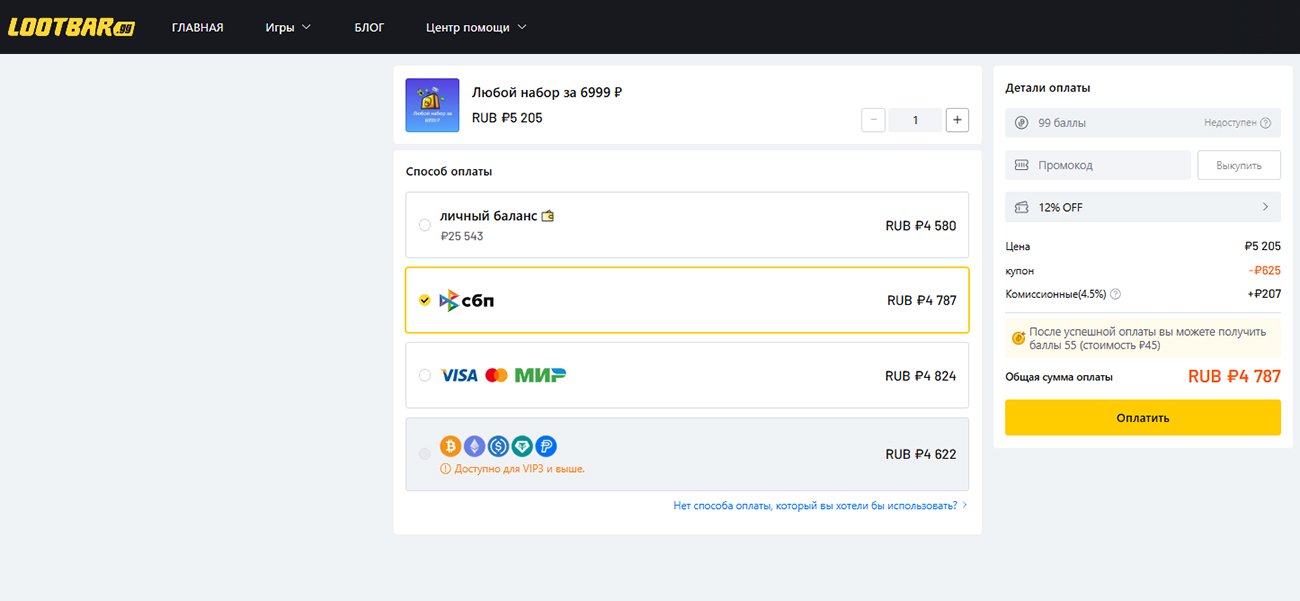Go to ГЛАВНАЯ page
The image size is (1300, 601).
pos(198,27)
